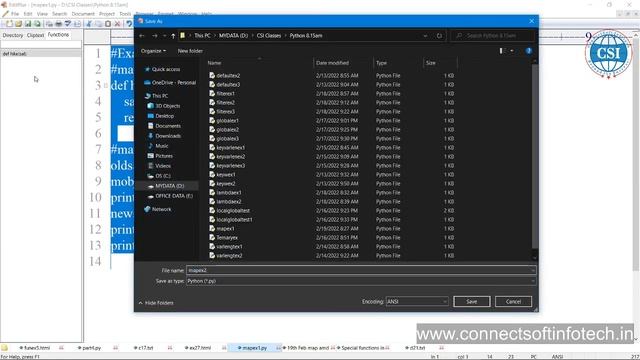Image resolution: width=640 pixels, height=360 pixels.
Task: Click the Undo arrow icon in EditPlus toolbar
Action: [x=129, y=24]
